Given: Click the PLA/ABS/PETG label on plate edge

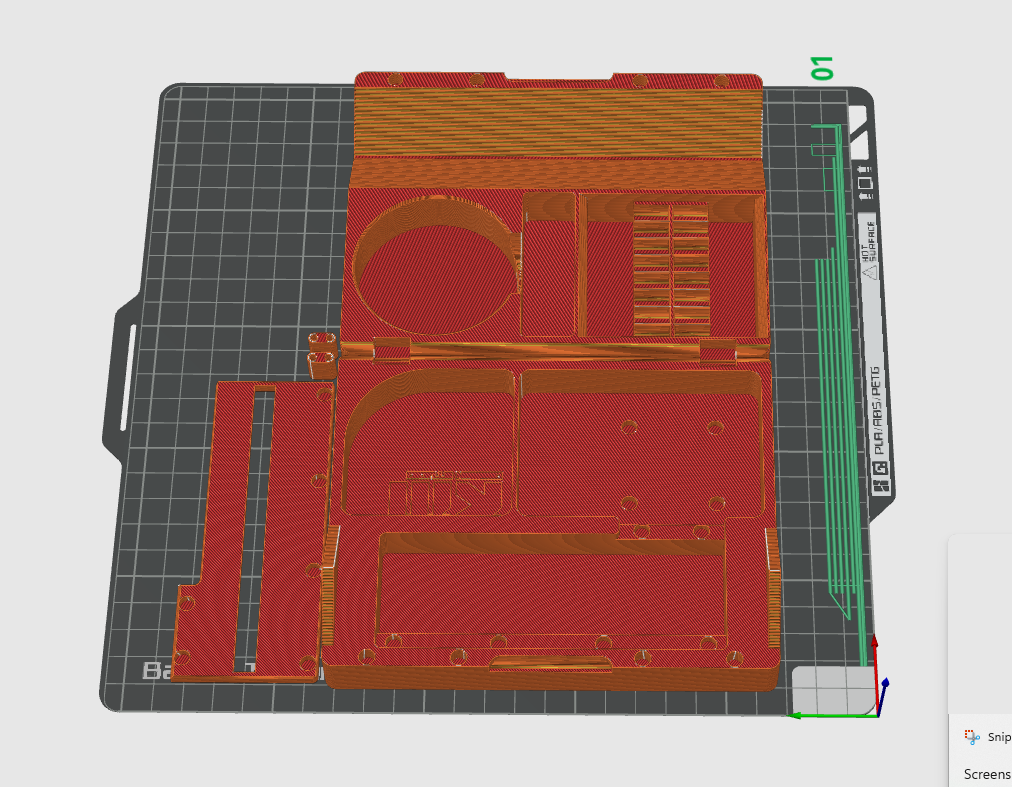Looking at the screenshot, I should pos(876,411).
